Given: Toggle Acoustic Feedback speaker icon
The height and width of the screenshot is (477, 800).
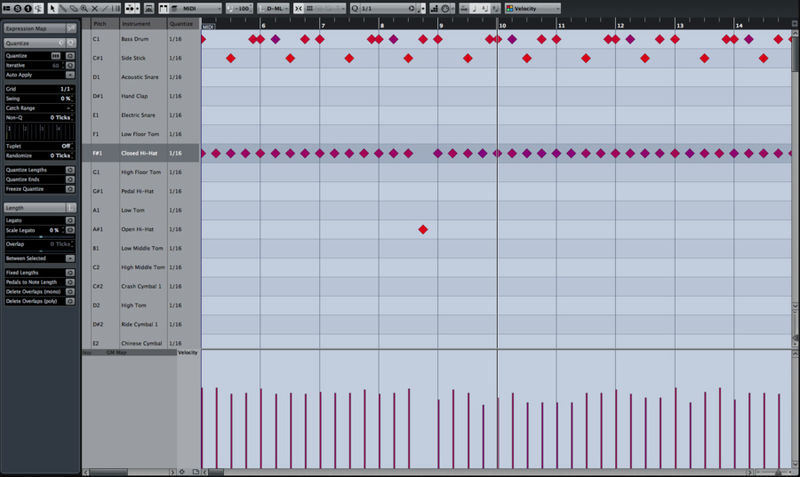Looking at the screenshot, I should [38, 8].
